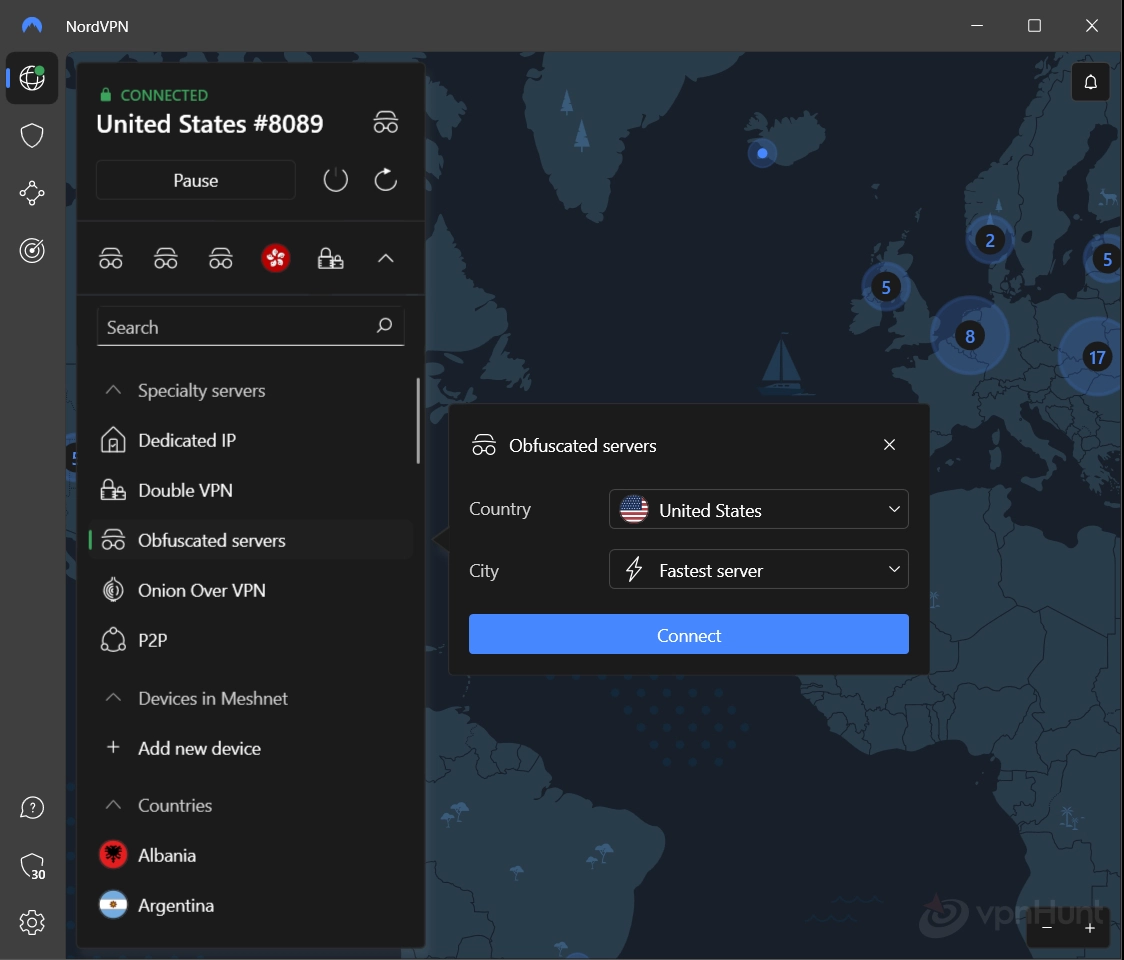The width and height of the screenshot is (1124, 960).
Task: Open the notifications bell
Action: tap(1090, 82)
